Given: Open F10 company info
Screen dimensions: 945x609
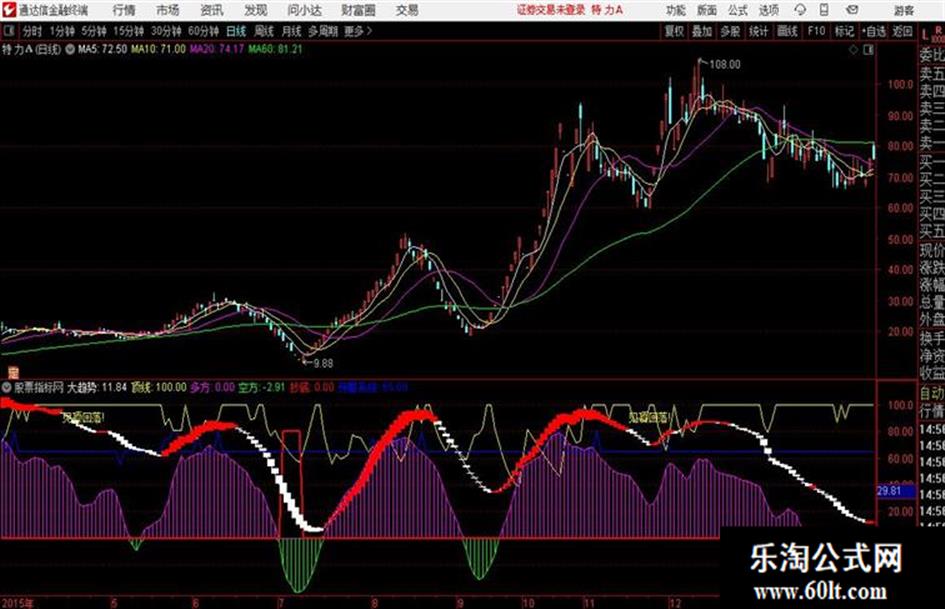Looking at the screenshot, I should pos(816,31).
